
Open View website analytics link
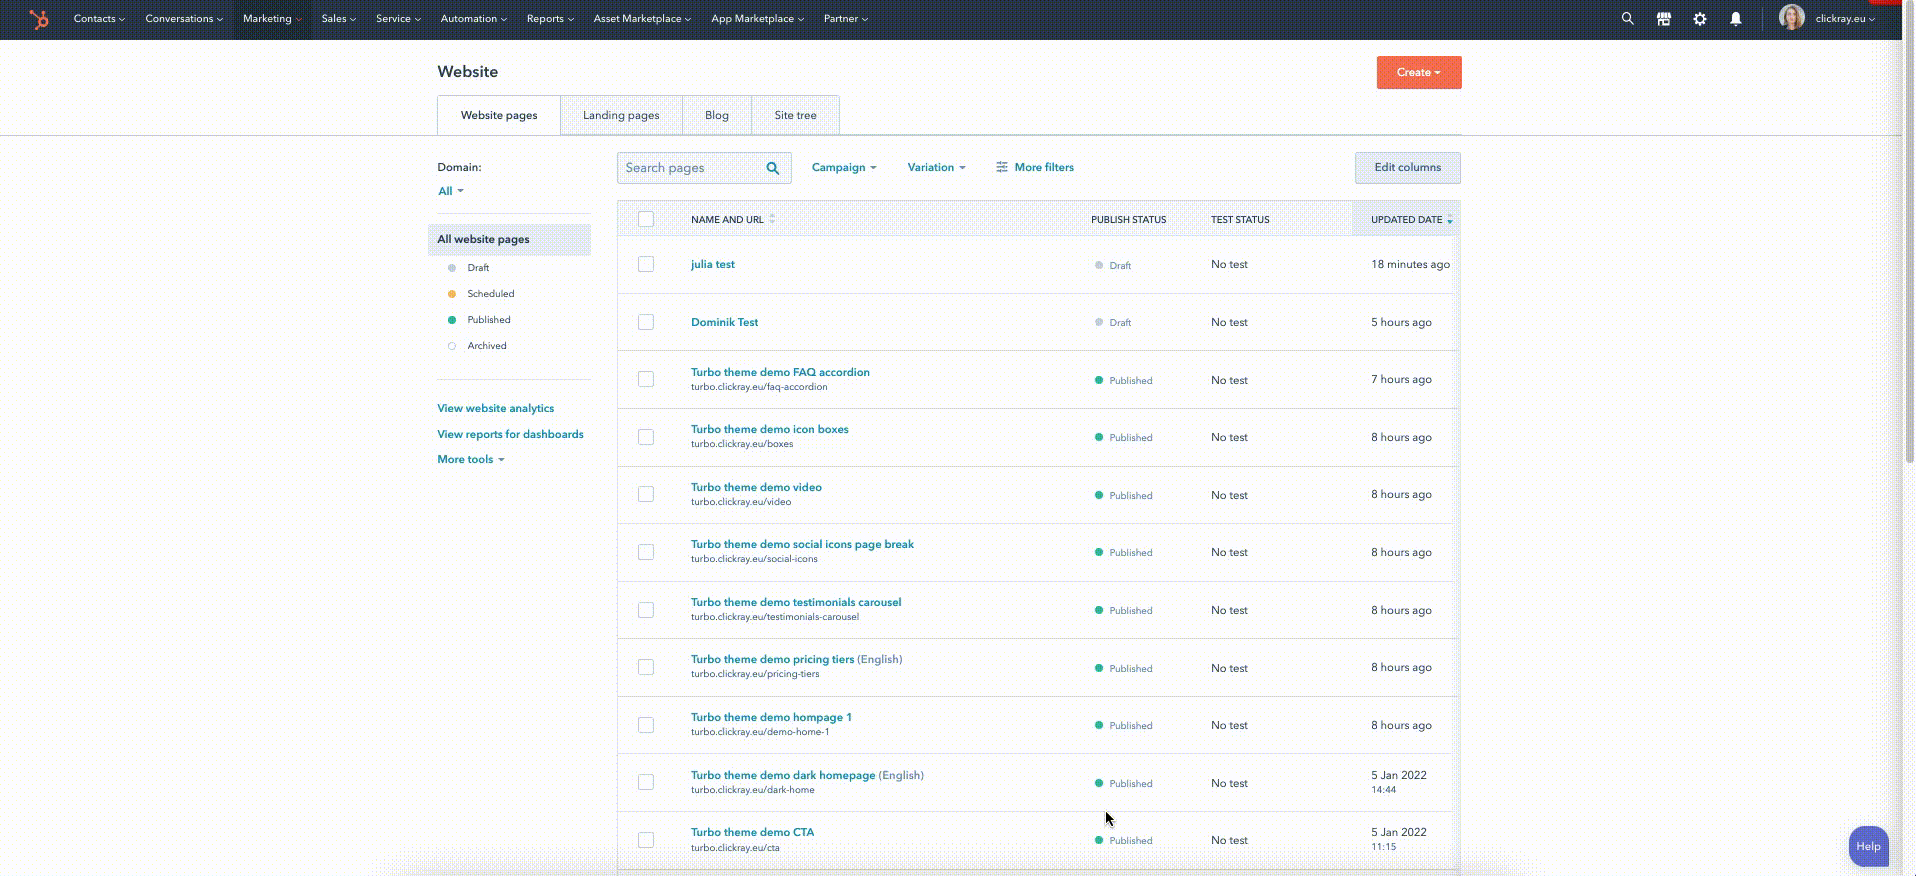coord(495,408)
